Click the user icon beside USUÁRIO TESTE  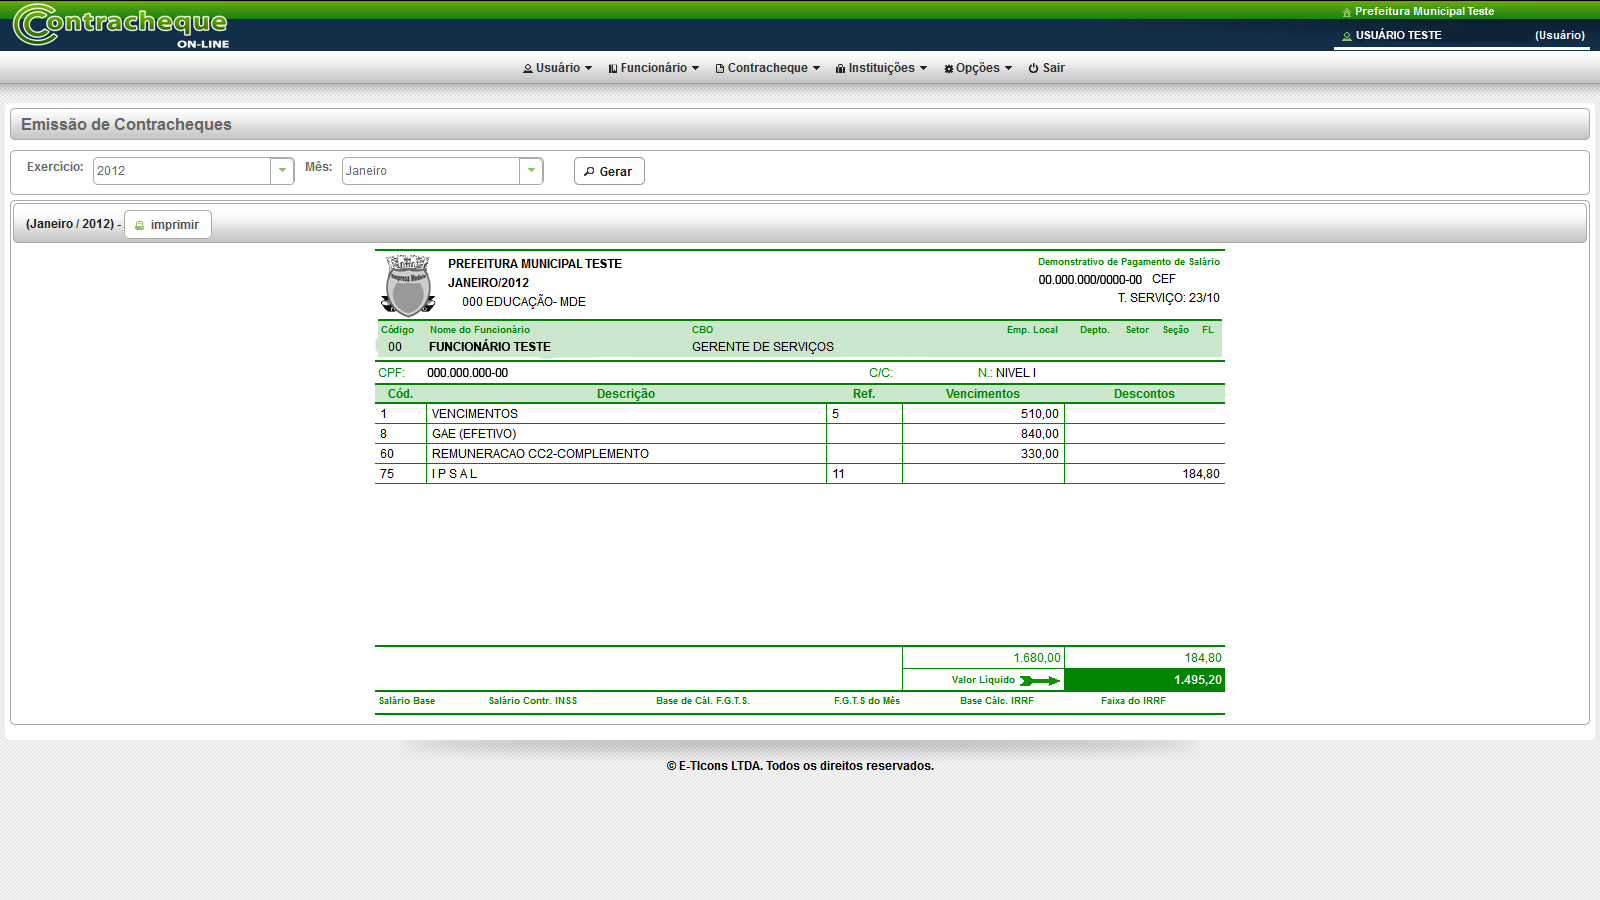(x=1346, y=36)
